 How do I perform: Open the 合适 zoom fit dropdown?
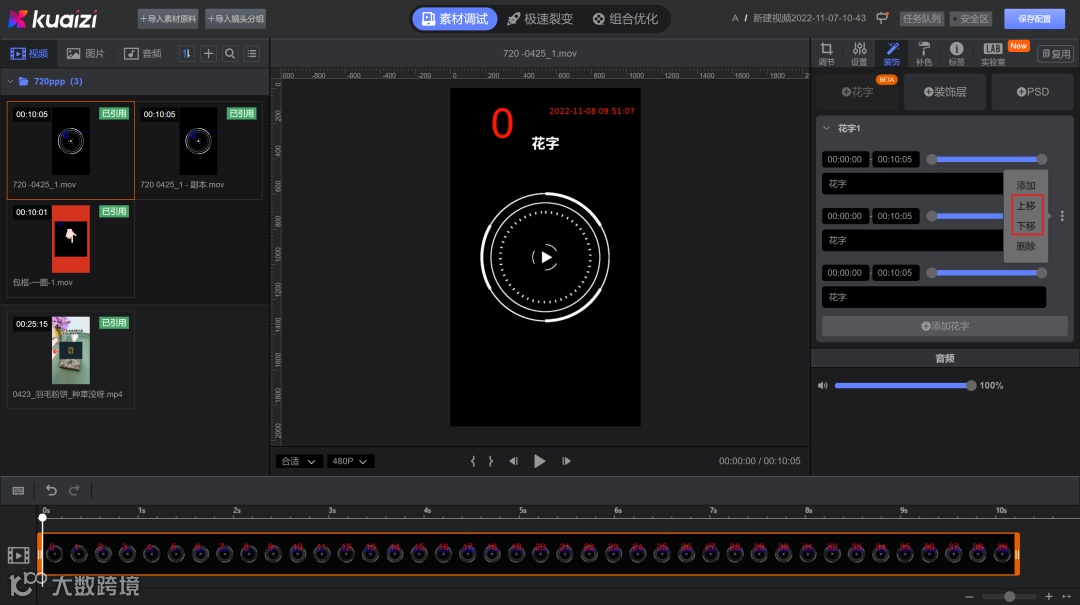tap(299, 461)
